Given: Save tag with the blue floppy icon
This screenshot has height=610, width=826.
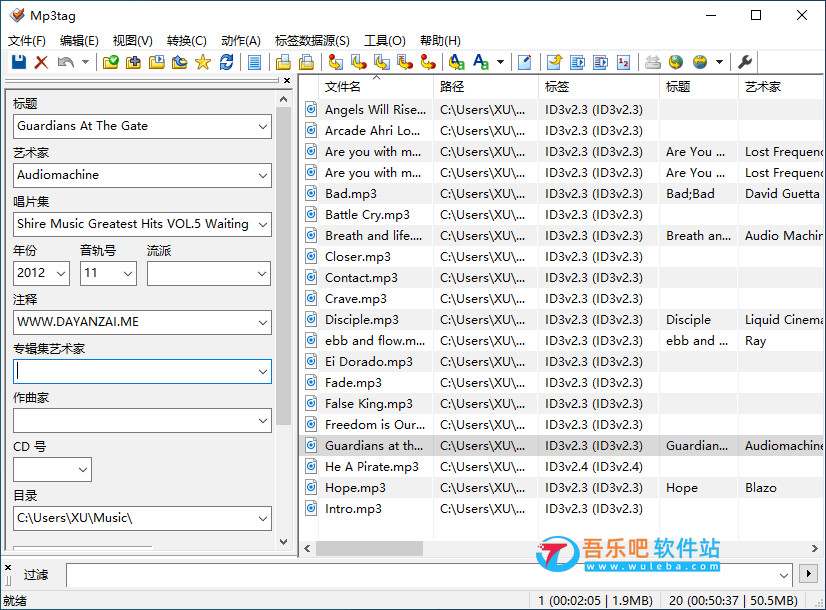Looking at the screenshot, I should click(x=19, y=62).
